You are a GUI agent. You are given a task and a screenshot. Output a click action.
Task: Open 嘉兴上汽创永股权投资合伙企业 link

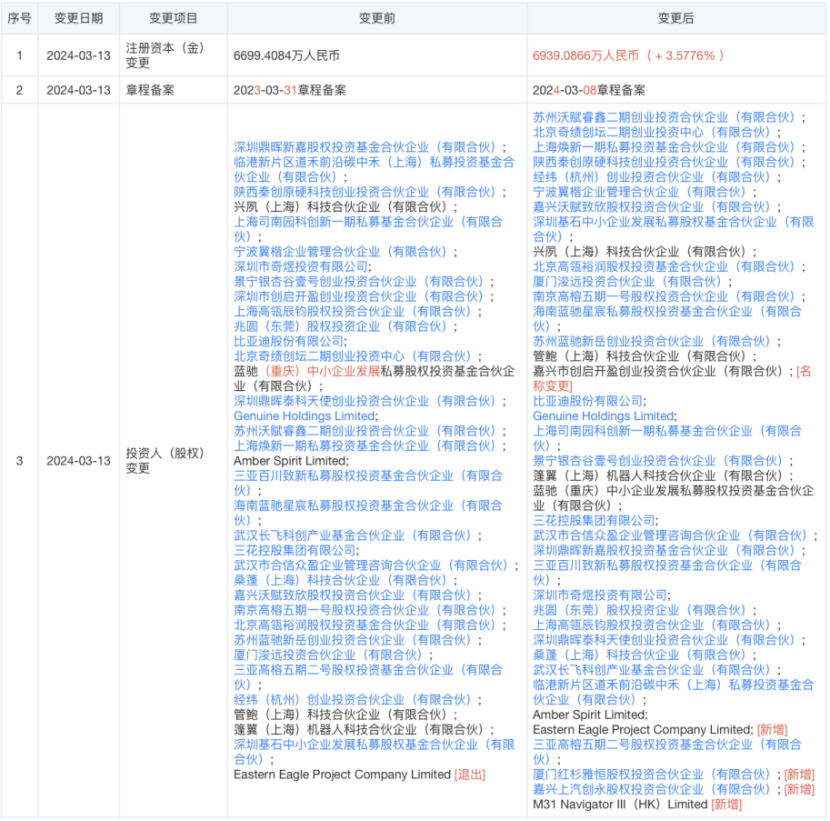pyautogui.click(x=651, y=789)
